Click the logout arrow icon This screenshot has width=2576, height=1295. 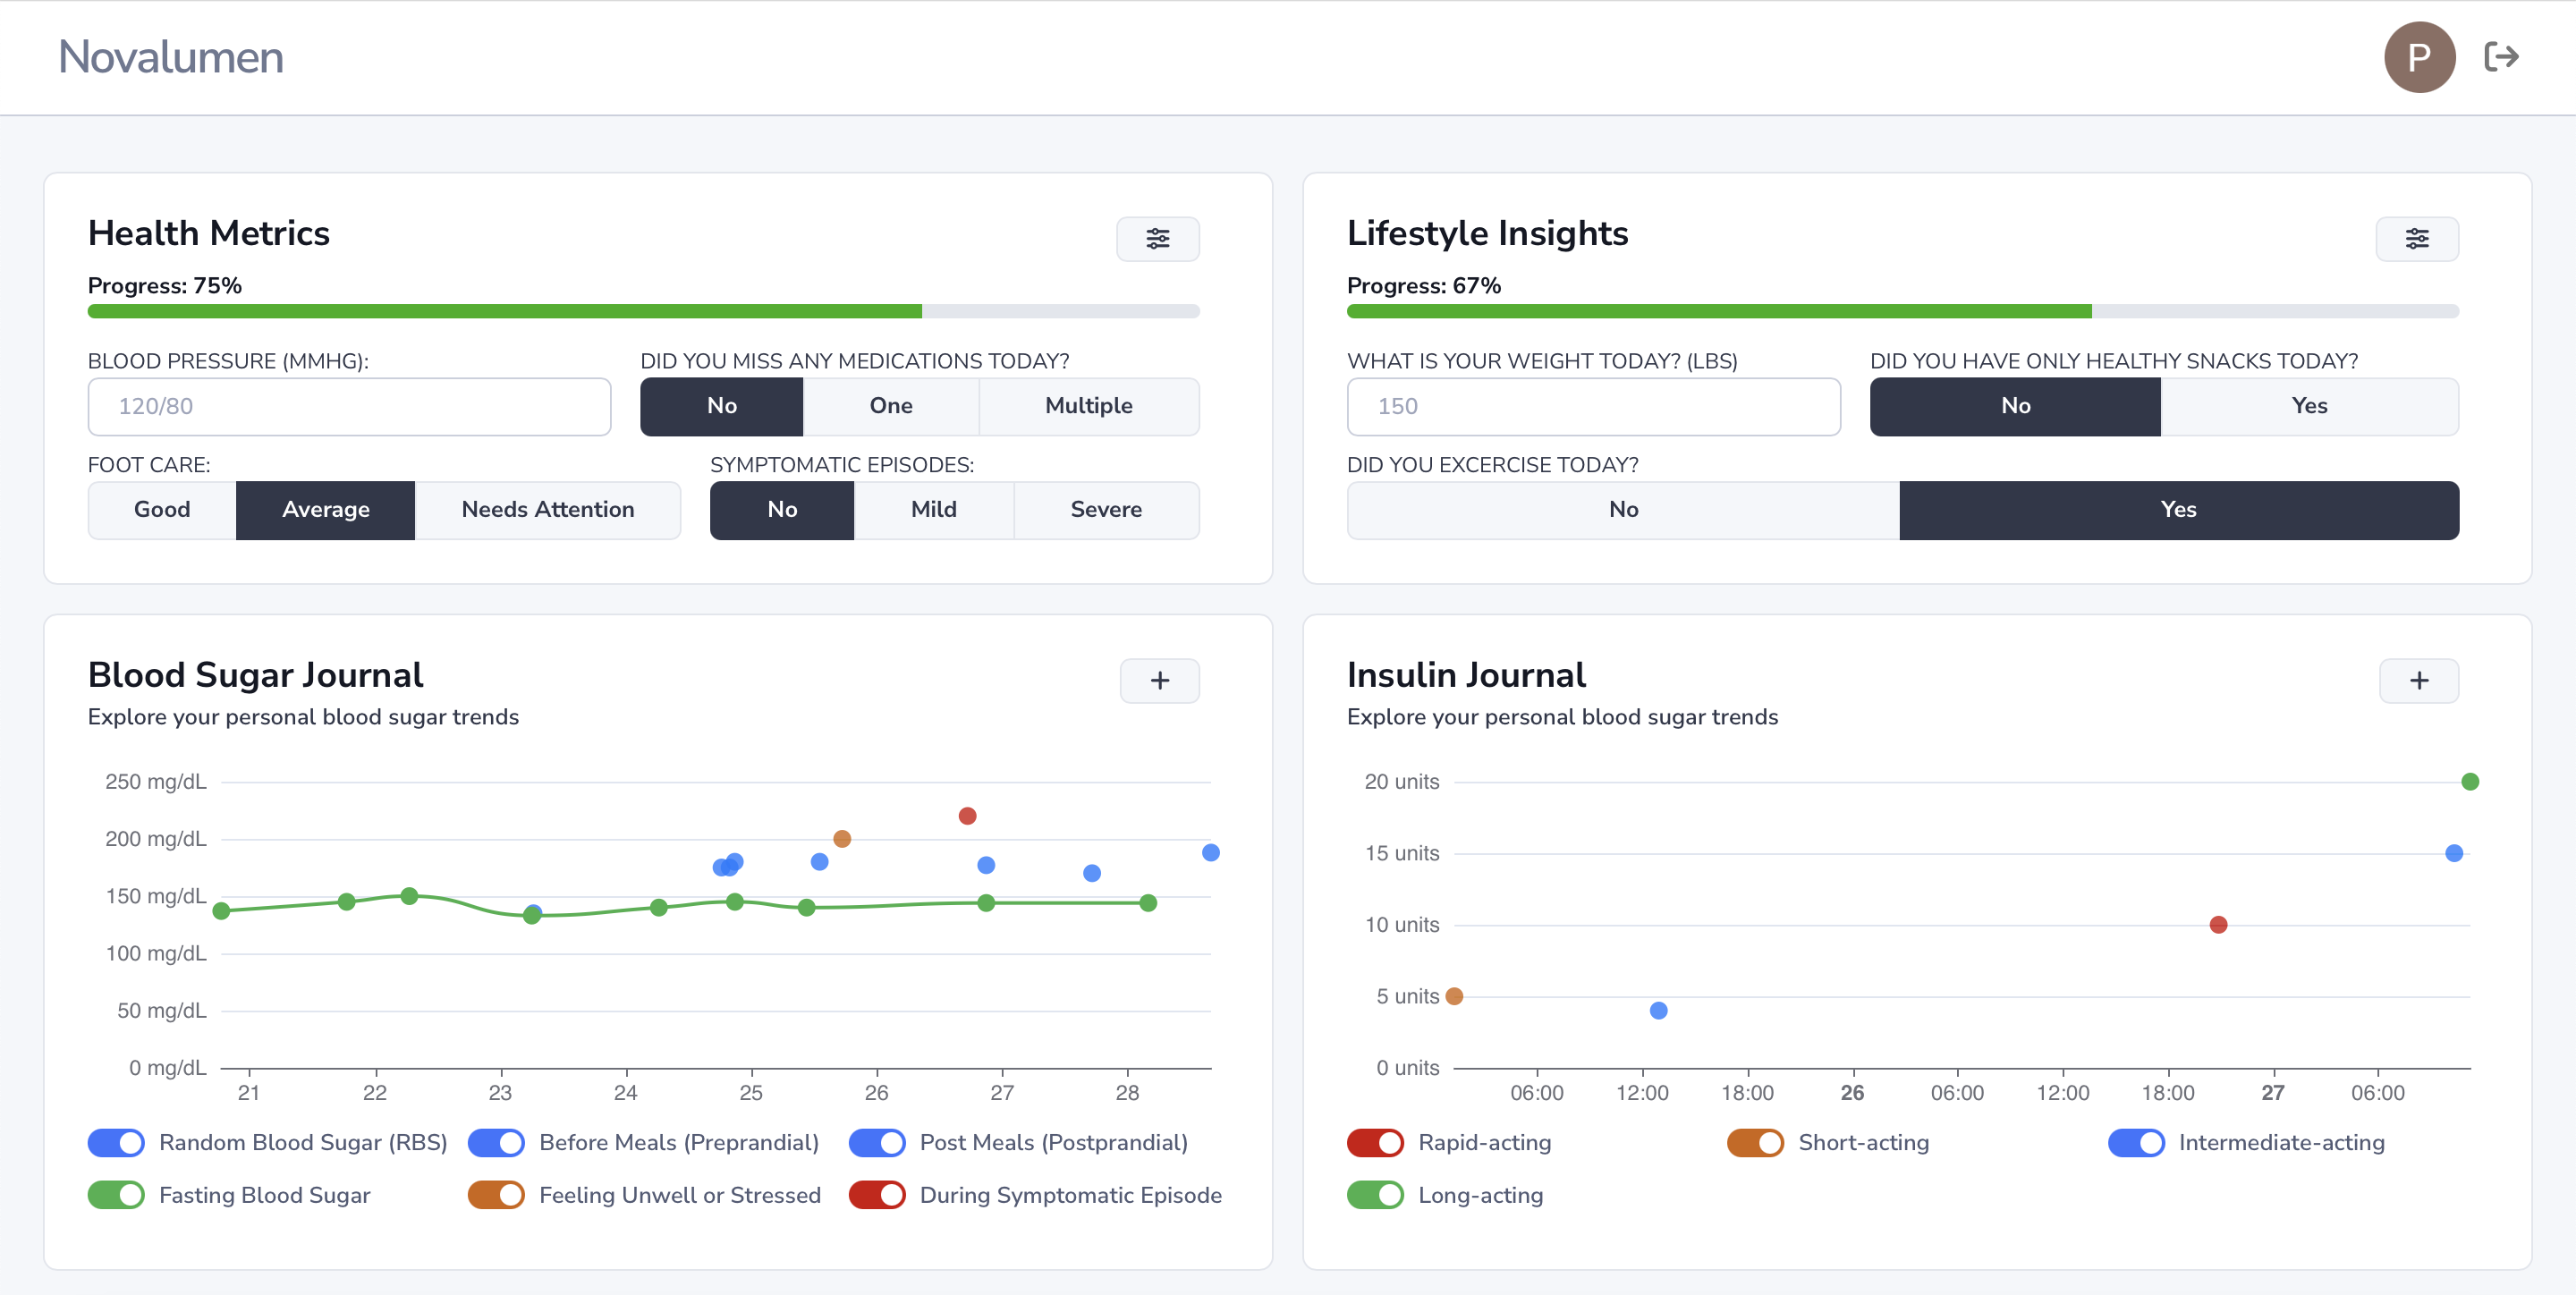pyautogui.click(x=2501, y=57)
